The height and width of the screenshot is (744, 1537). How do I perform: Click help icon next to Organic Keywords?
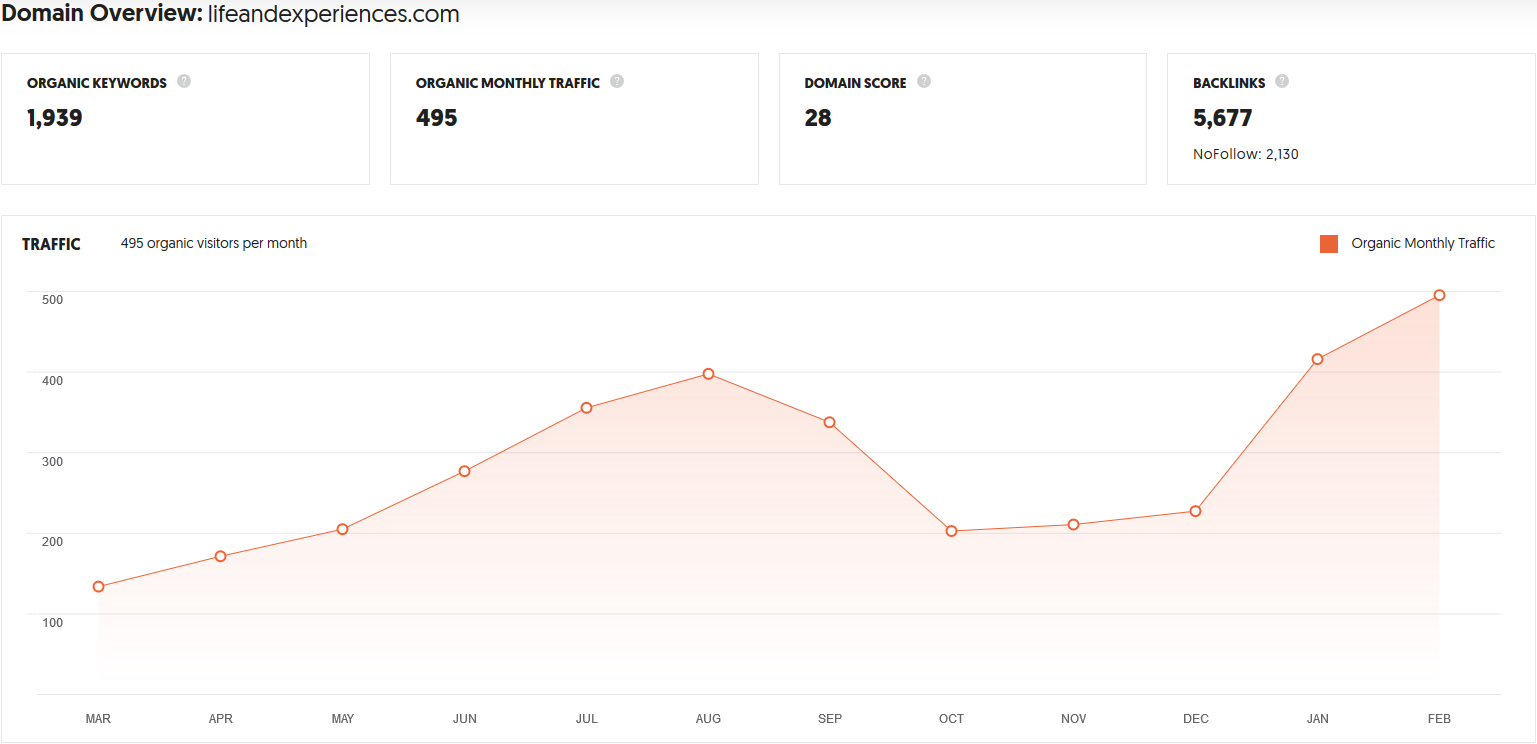[184, 82]
